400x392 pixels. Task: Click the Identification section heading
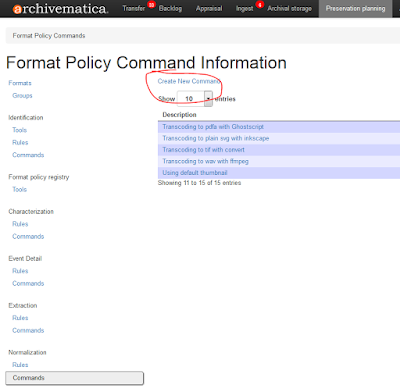[26, 118]
